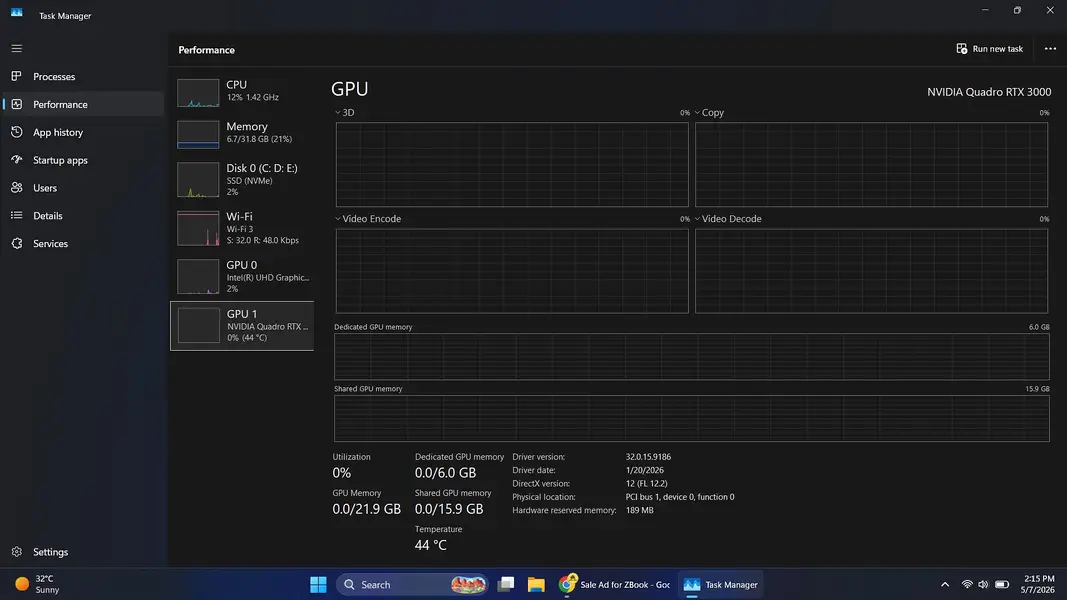
Task: Click the 0.0/21.9 GB GPU Memory value
Action: 366,509
